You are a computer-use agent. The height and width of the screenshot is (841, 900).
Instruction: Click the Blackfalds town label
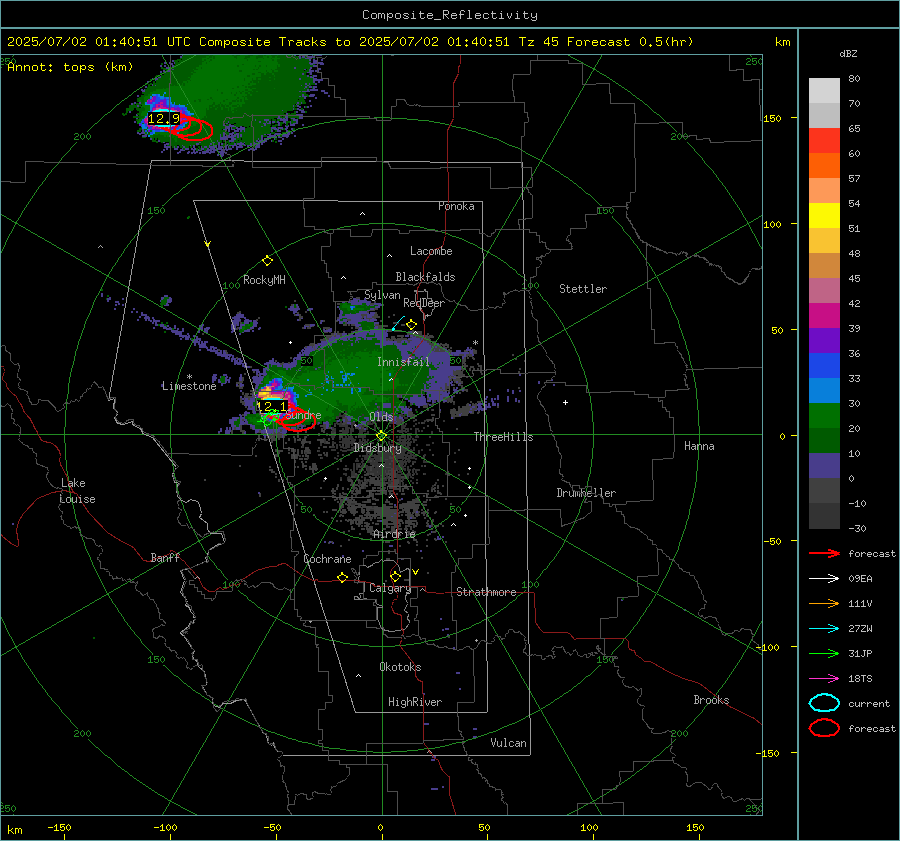pos(425,277)
